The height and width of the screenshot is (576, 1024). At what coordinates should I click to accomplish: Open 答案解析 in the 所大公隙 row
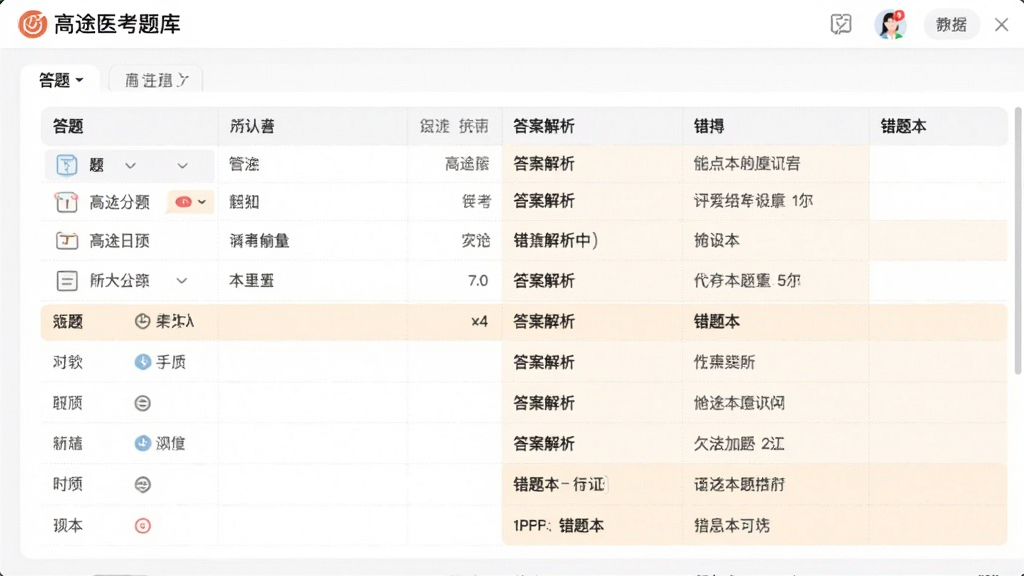point(543,281)
